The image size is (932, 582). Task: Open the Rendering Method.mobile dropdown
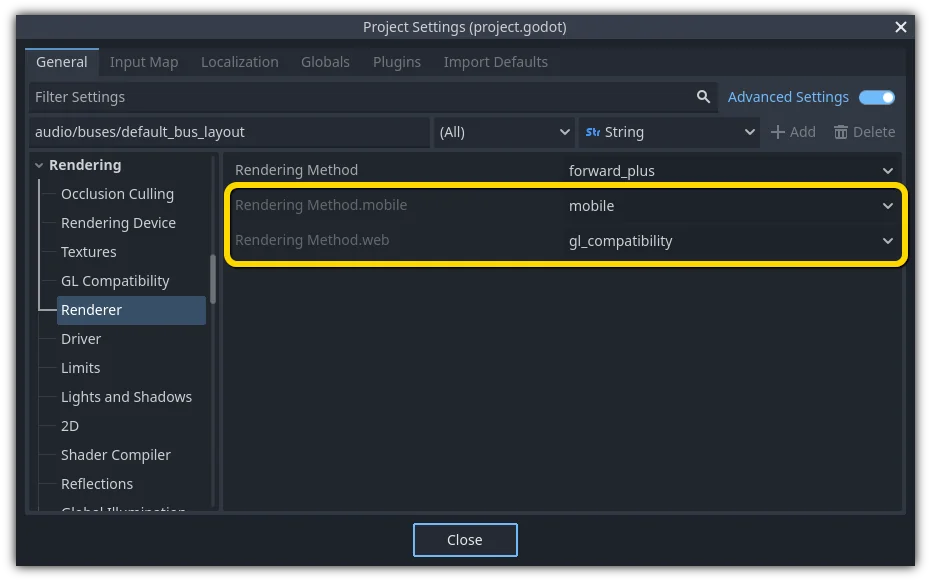point(731,206)
